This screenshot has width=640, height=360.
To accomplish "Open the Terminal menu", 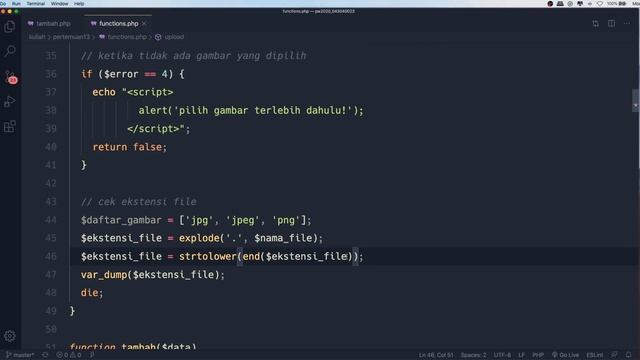I will pyautogui.click(x=36, y=4).
